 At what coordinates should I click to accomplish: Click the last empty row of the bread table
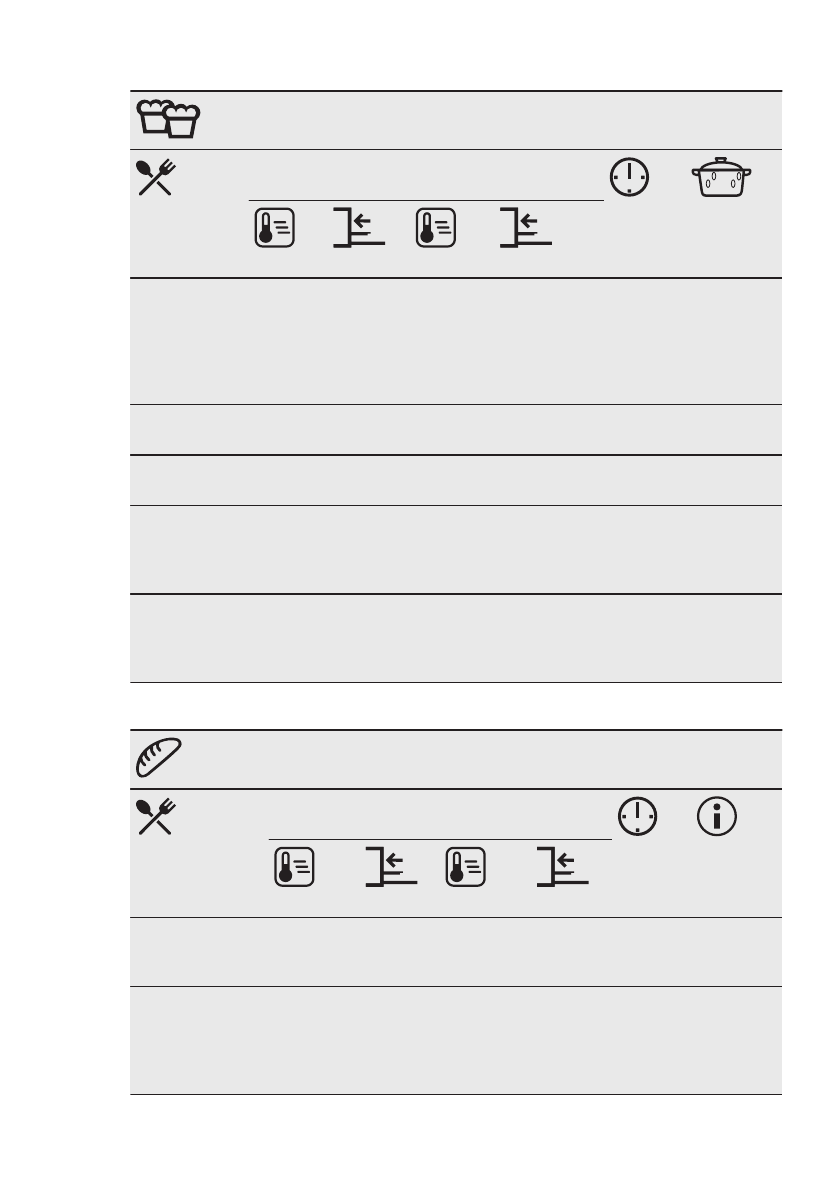tap(456, 1041)
